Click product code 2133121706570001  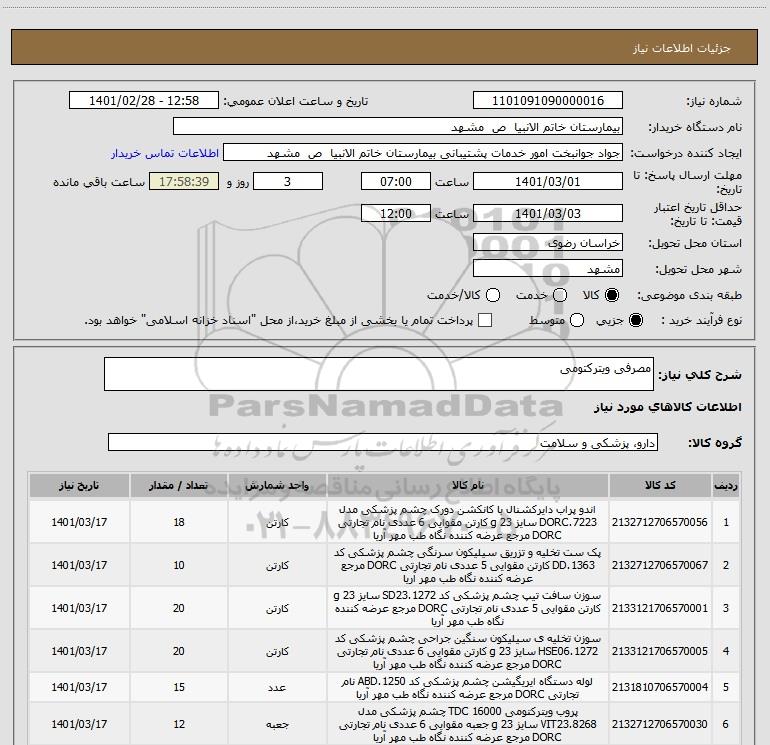point(660,608)
